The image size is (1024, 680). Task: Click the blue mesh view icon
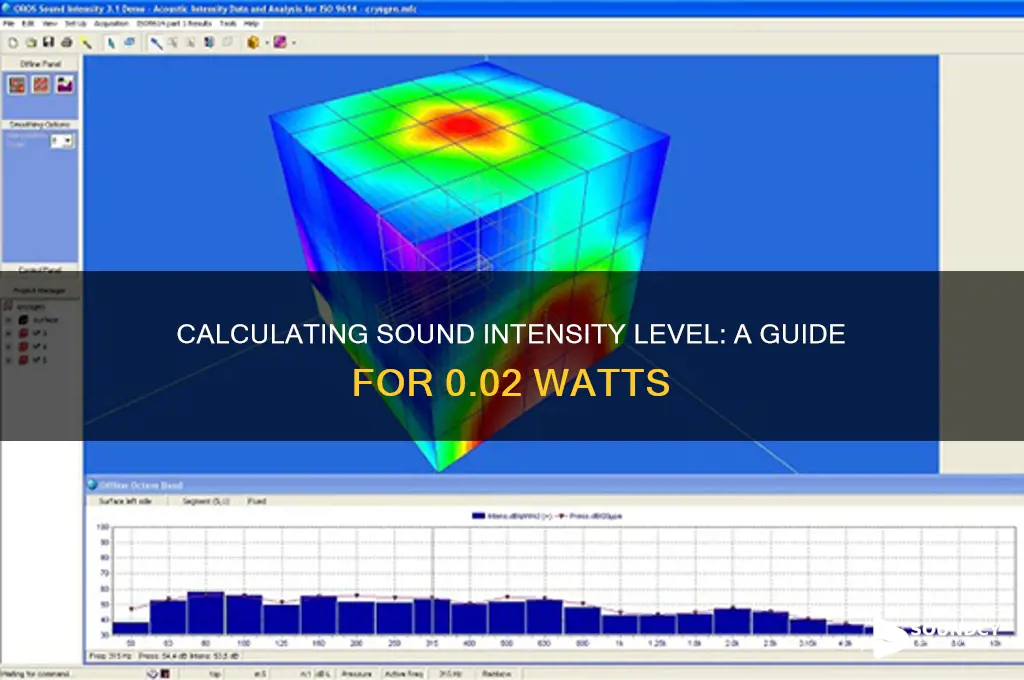(x=209, y=42)
